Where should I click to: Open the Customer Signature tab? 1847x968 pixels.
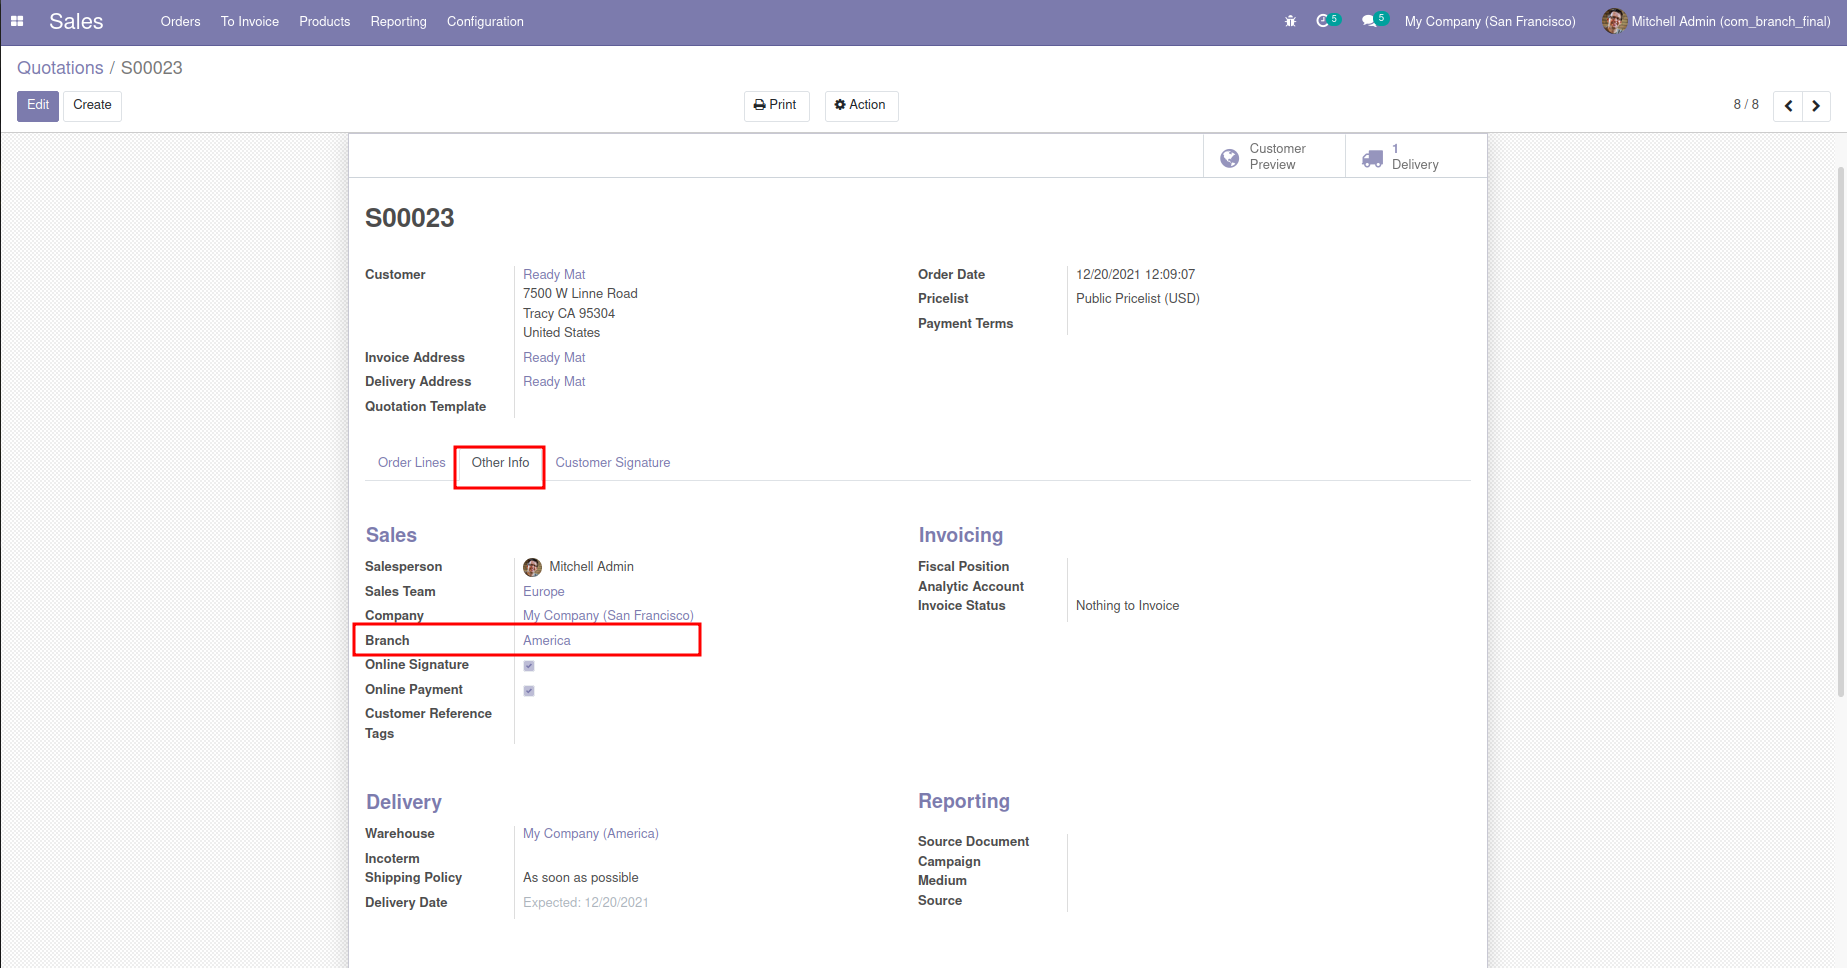pos(612,463)
